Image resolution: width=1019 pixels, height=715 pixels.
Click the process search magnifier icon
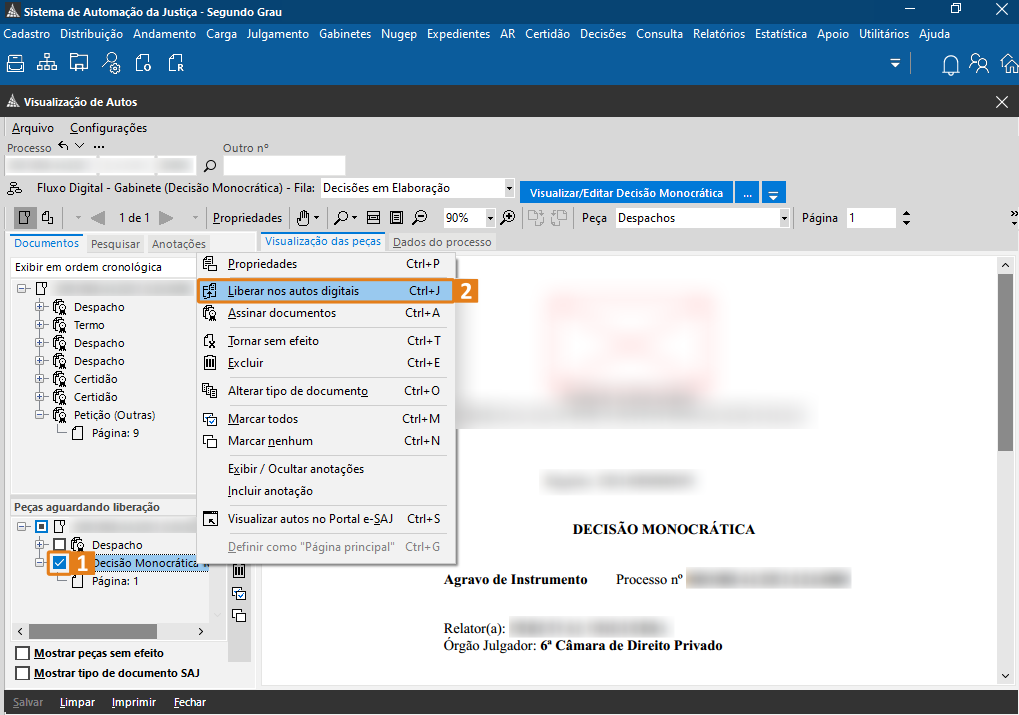click(210, 166)
